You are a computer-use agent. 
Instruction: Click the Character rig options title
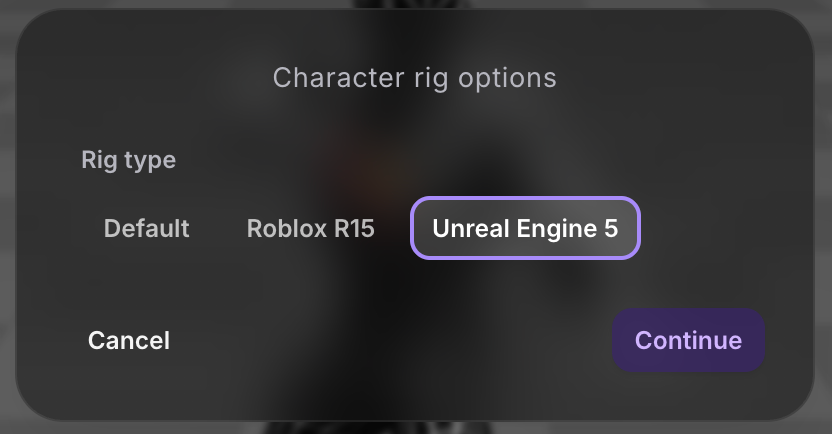(x=414, y=78)
